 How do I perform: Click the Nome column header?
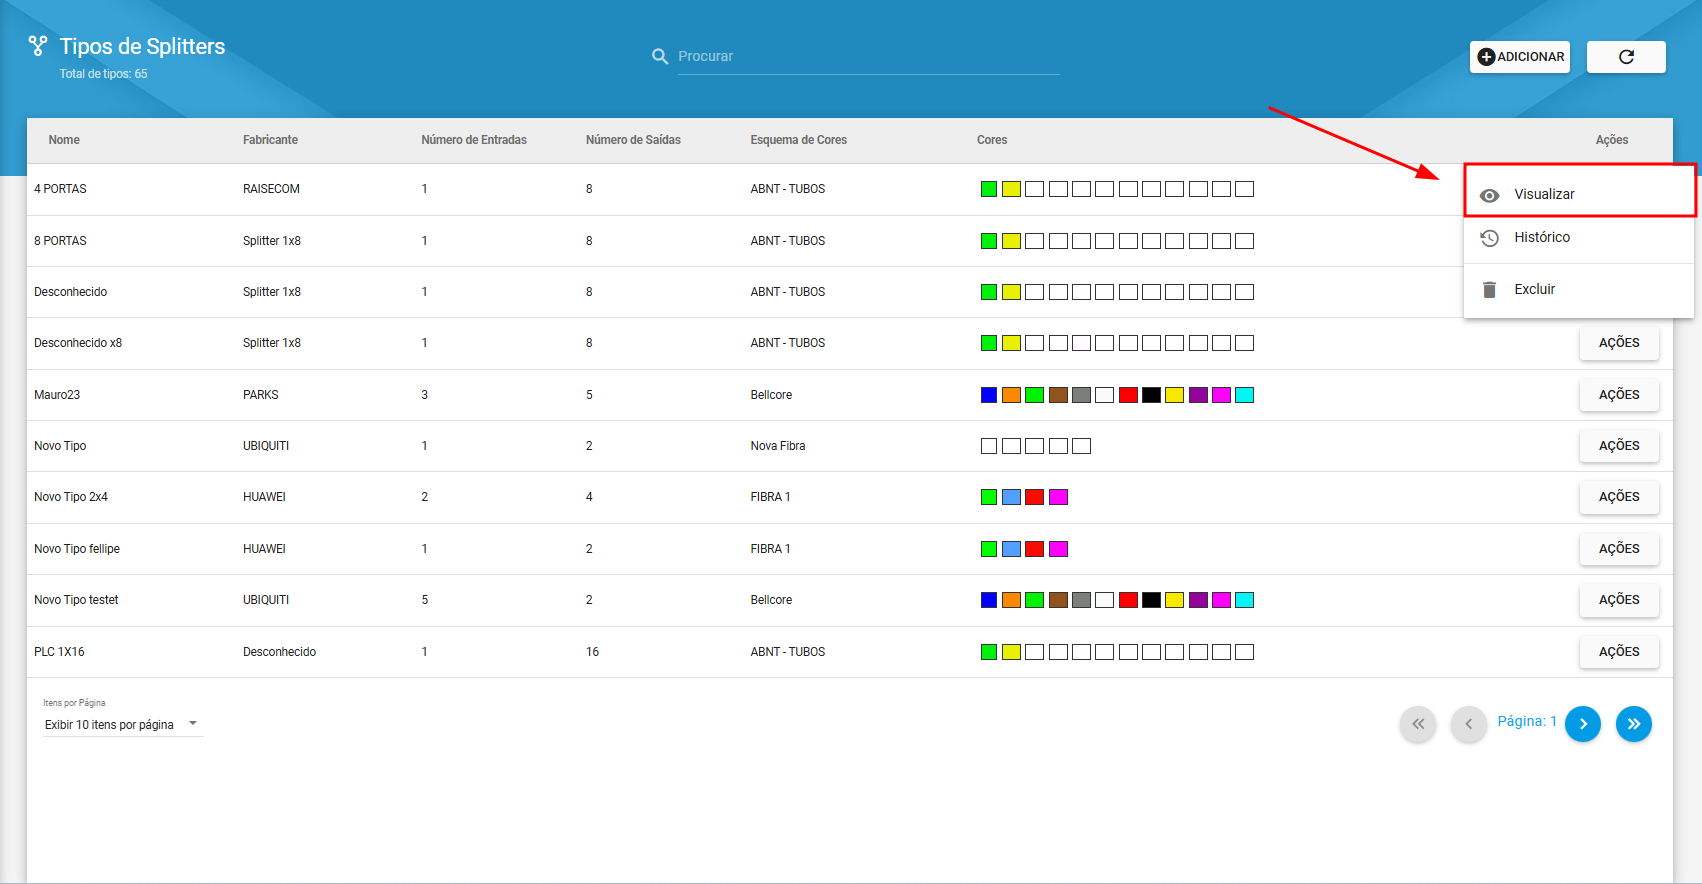(64, 140)
